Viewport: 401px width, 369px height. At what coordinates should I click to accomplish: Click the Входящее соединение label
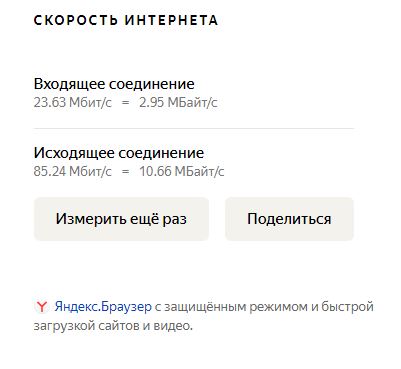tap(114, 84)
